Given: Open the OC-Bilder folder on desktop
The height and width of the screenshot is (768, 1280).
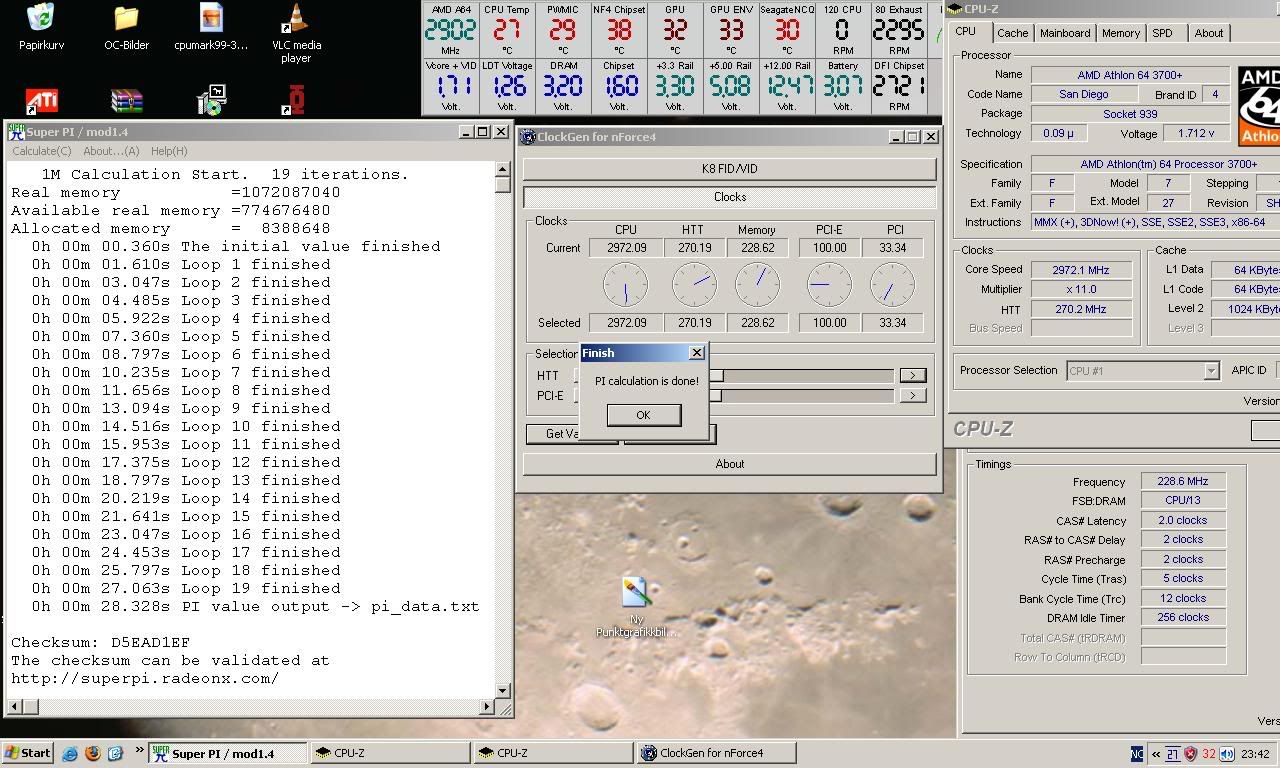Looking at the screenshot, I should pos(126,27).
